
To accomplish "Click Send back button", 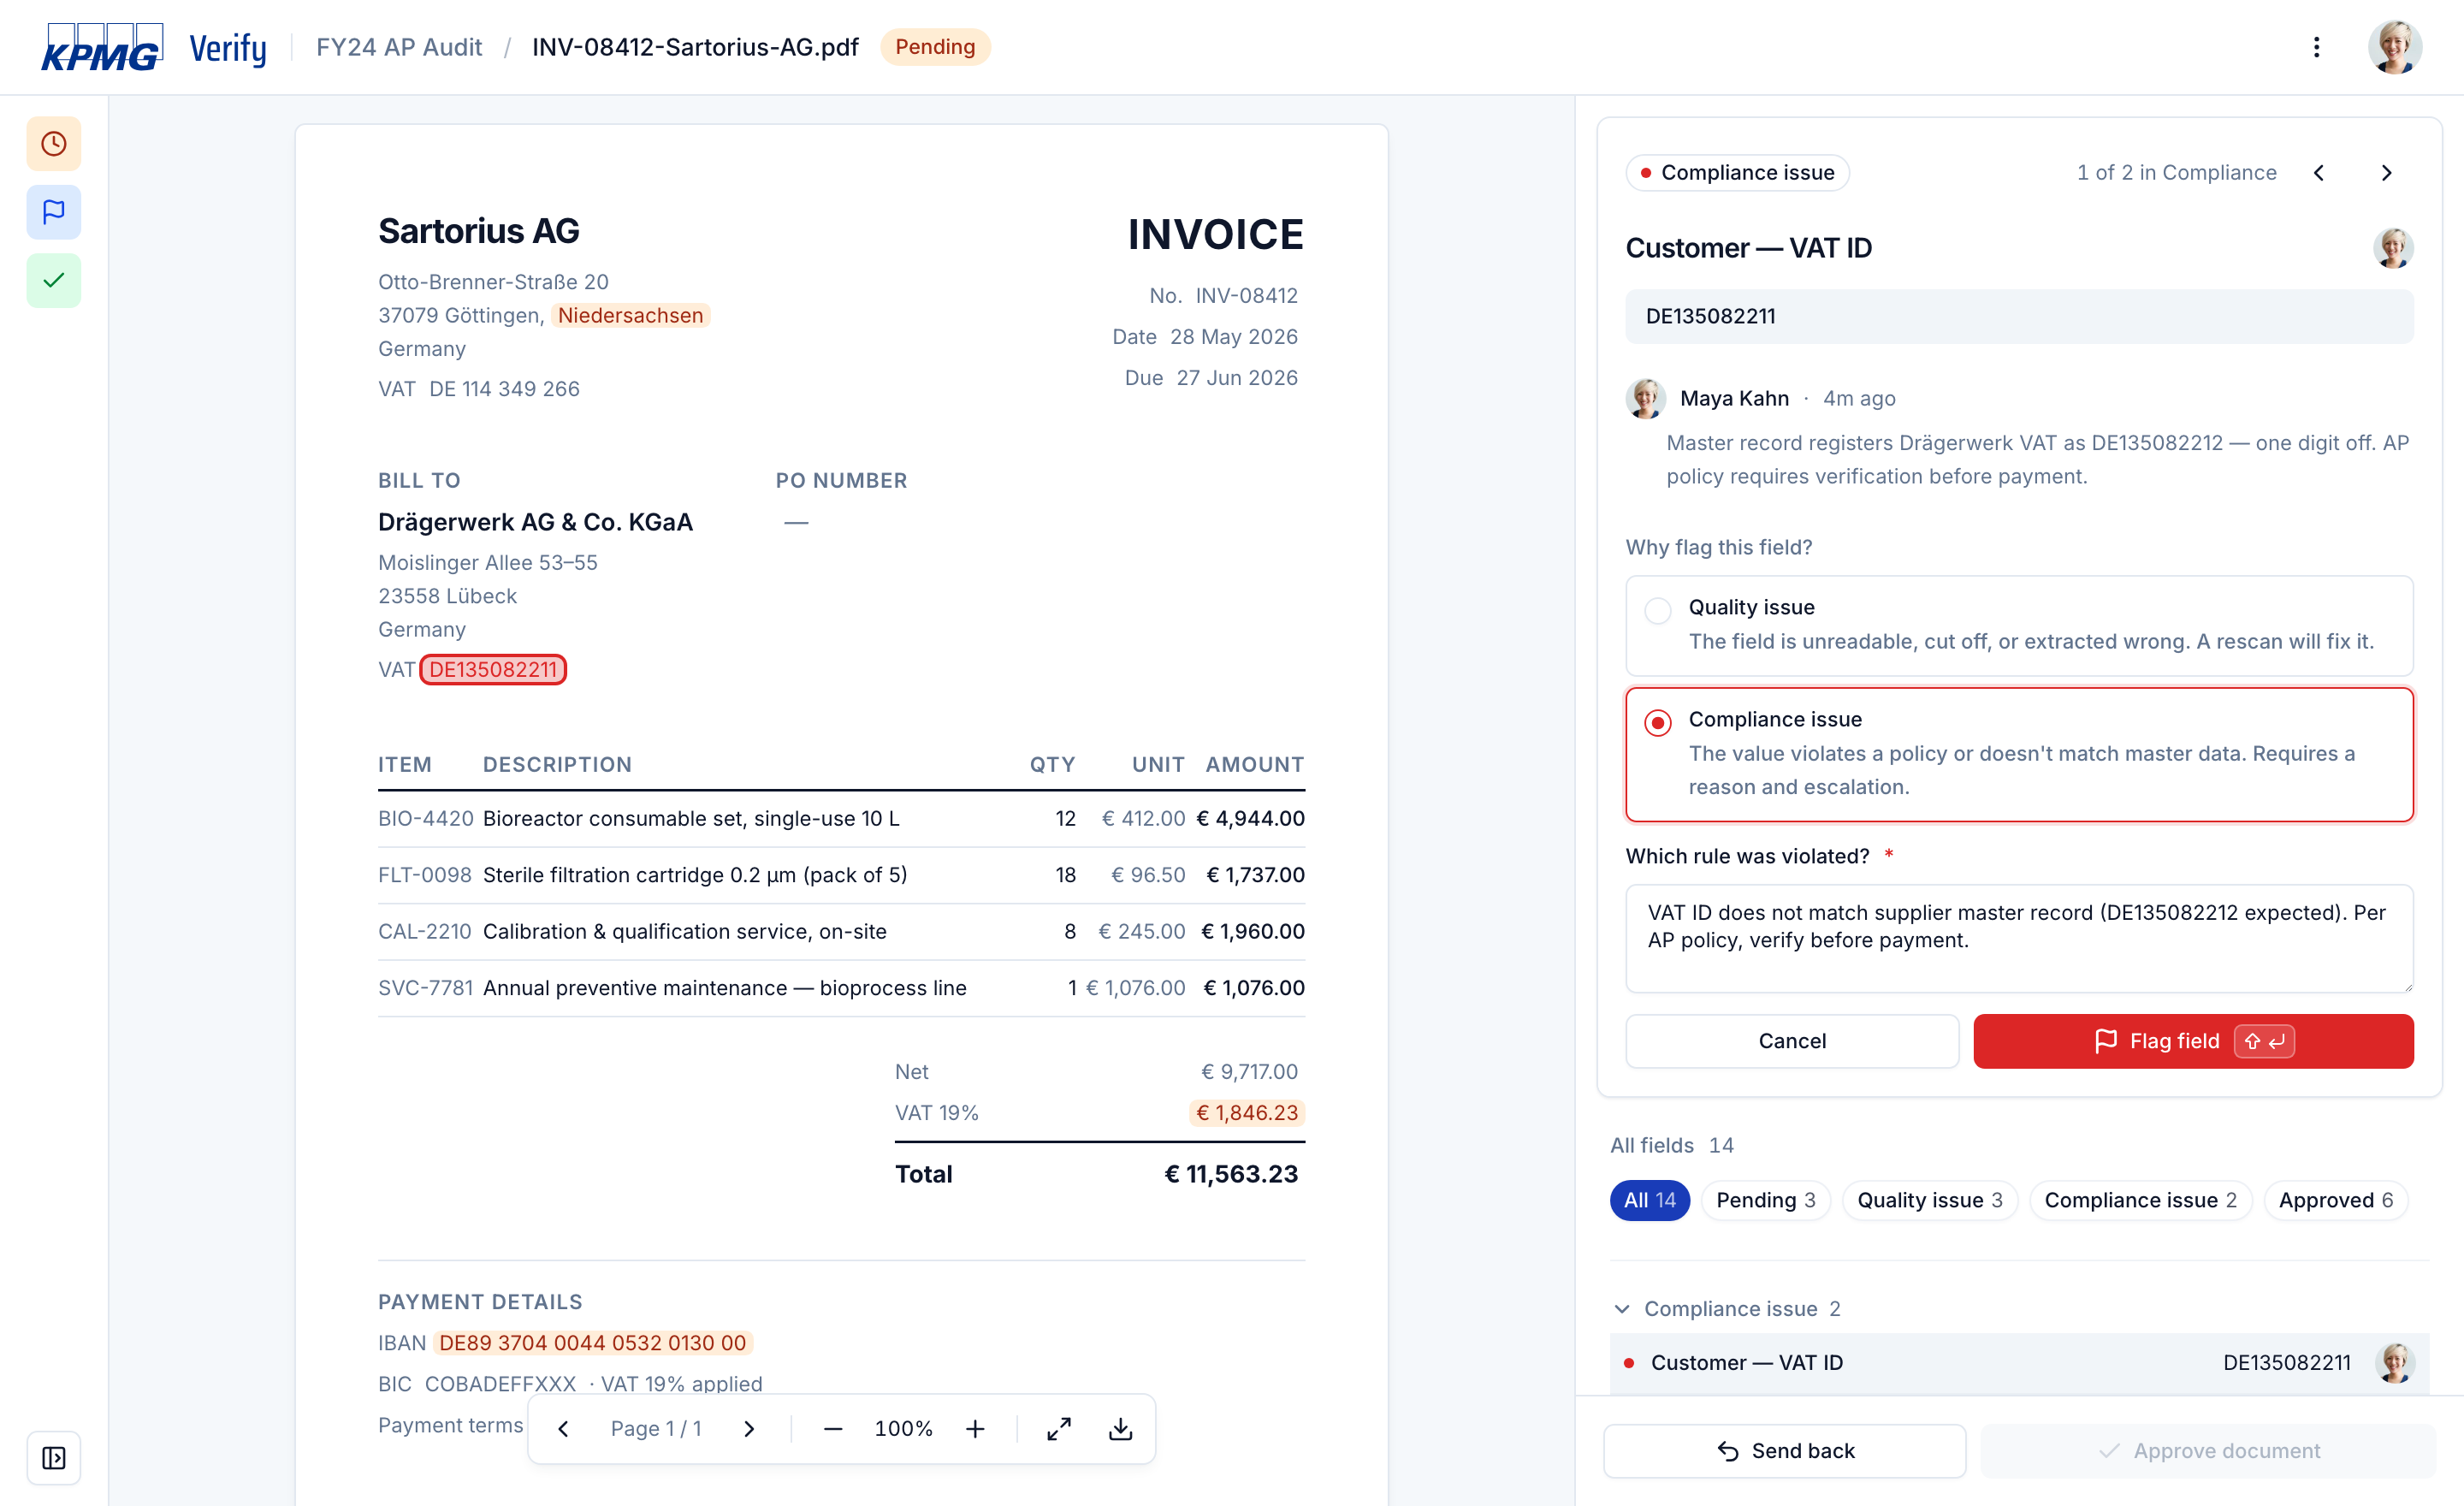I will pyautogui.click(x=1785, y=1451).
